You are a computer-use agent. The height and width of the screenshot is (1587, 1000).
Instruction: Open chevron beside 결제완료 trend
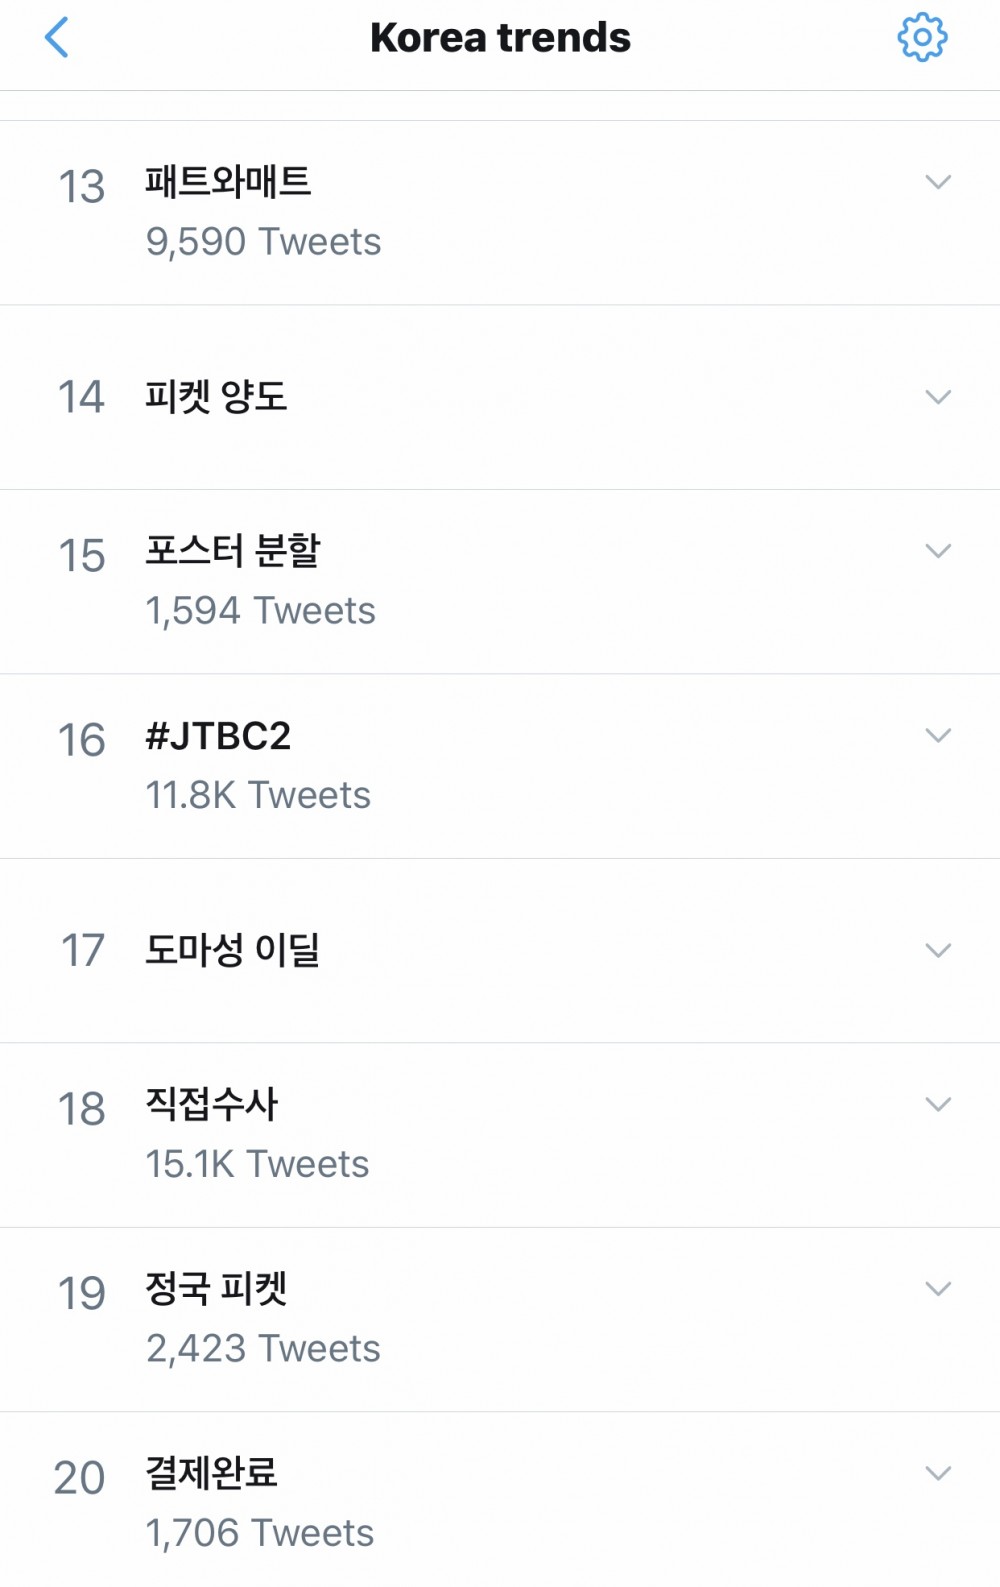click(938, 1473)
